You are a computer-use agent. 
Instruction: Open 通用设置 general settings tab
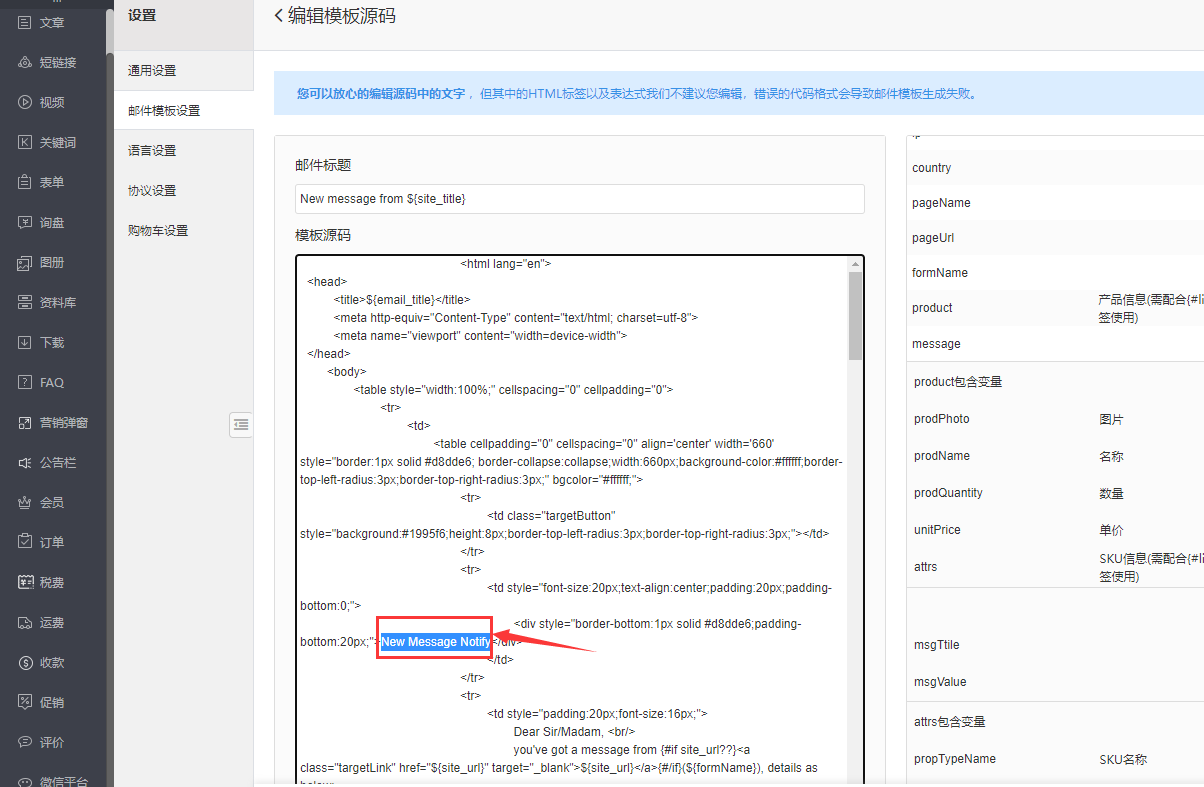point(152,71)
